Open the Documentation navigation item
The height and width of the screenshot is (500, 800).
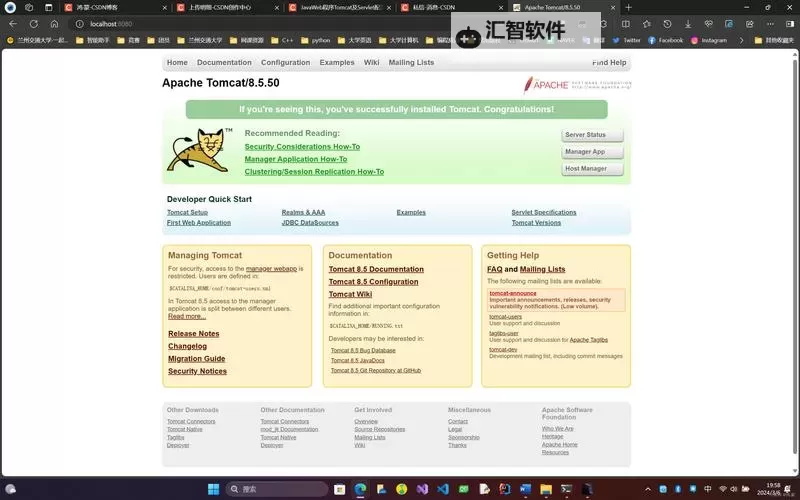pos(224,62)
